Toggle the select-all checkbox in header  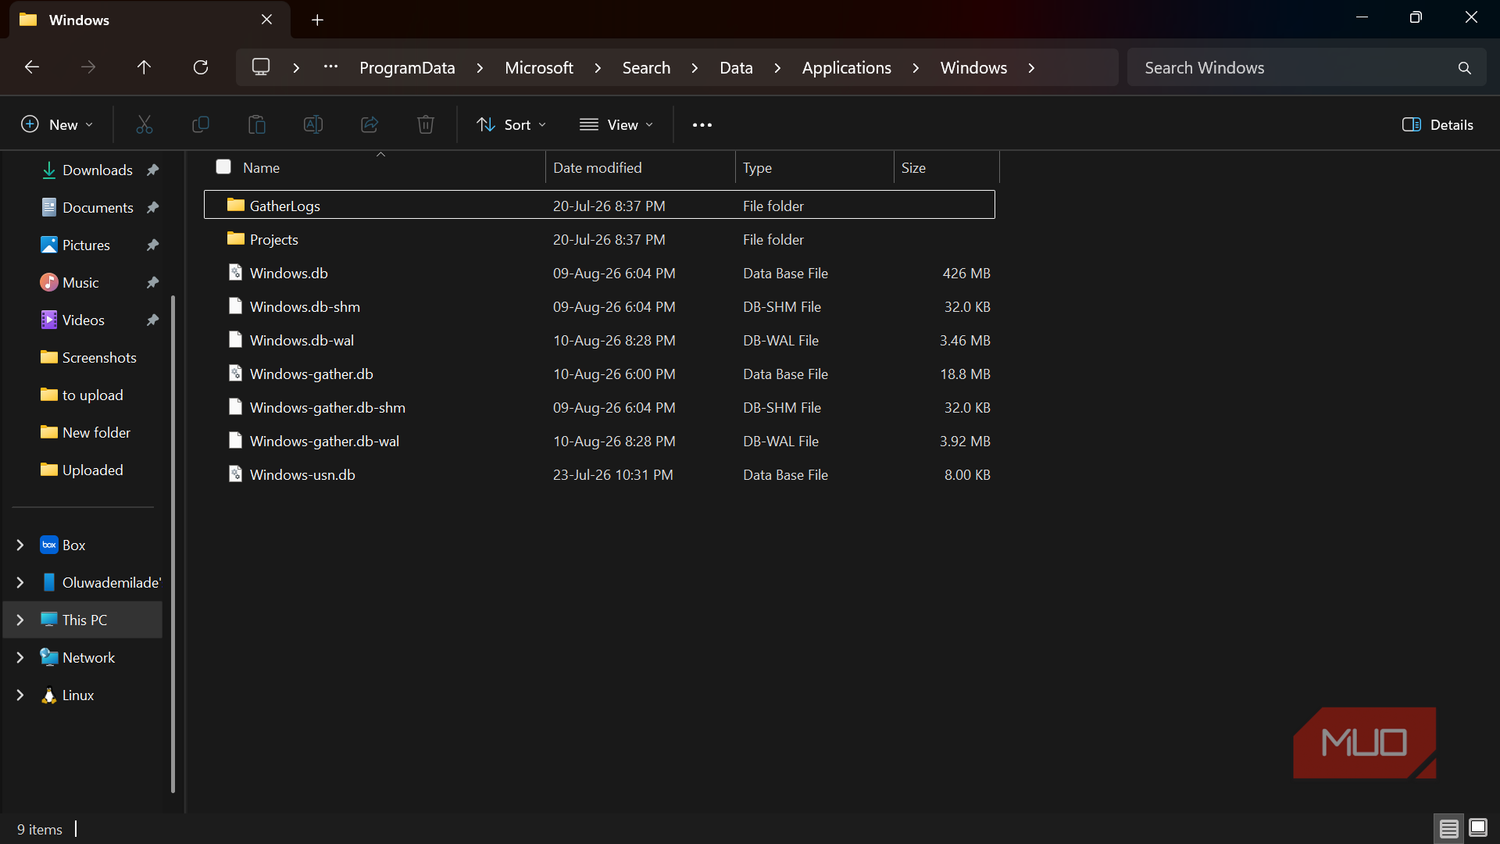223,167
